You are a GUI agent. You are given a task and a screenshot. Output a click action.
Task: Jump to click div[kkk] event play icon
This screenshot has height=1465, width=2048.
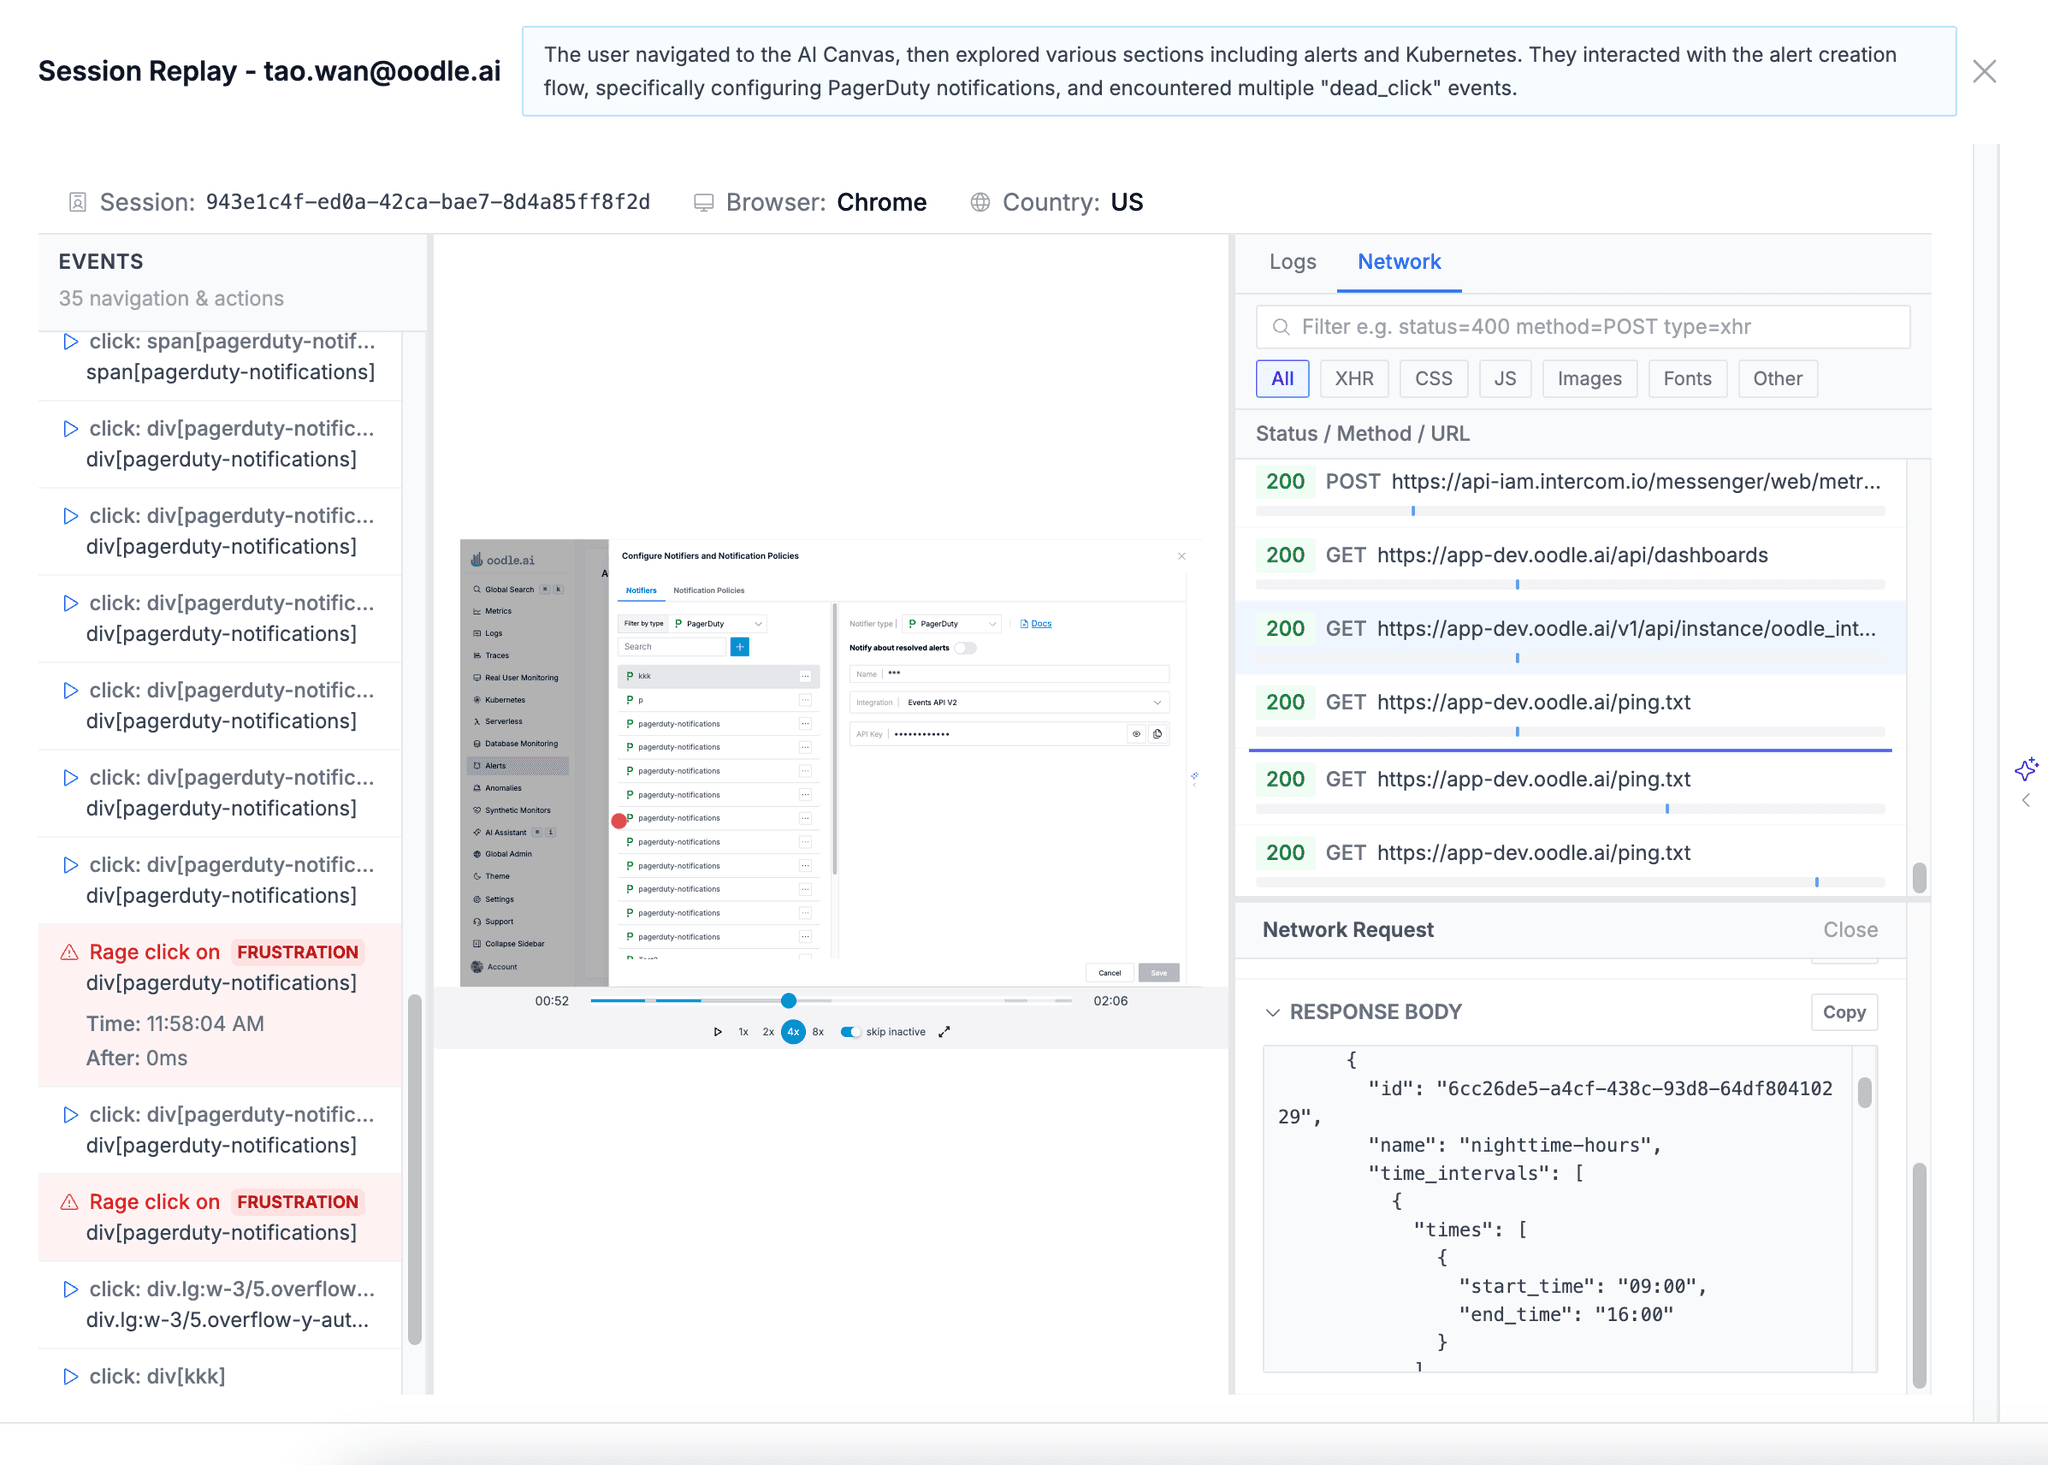70,1377
